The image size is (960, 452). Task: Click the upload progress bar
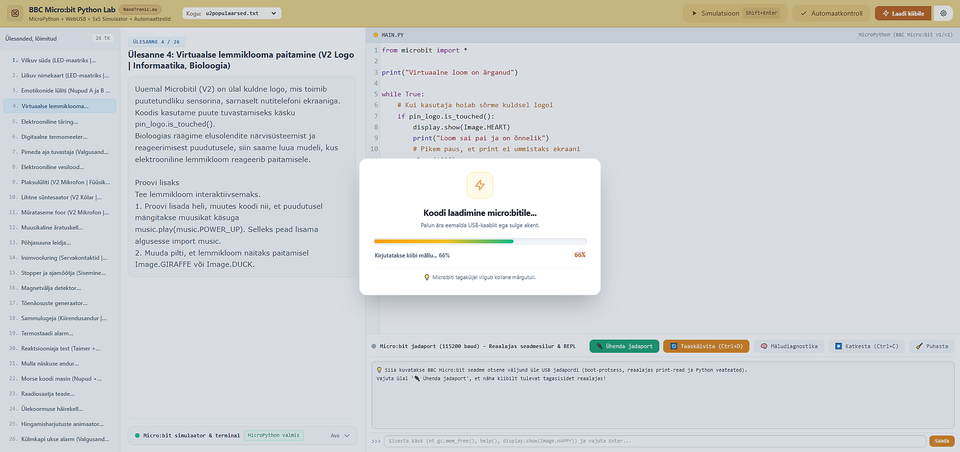click(480, 241)
